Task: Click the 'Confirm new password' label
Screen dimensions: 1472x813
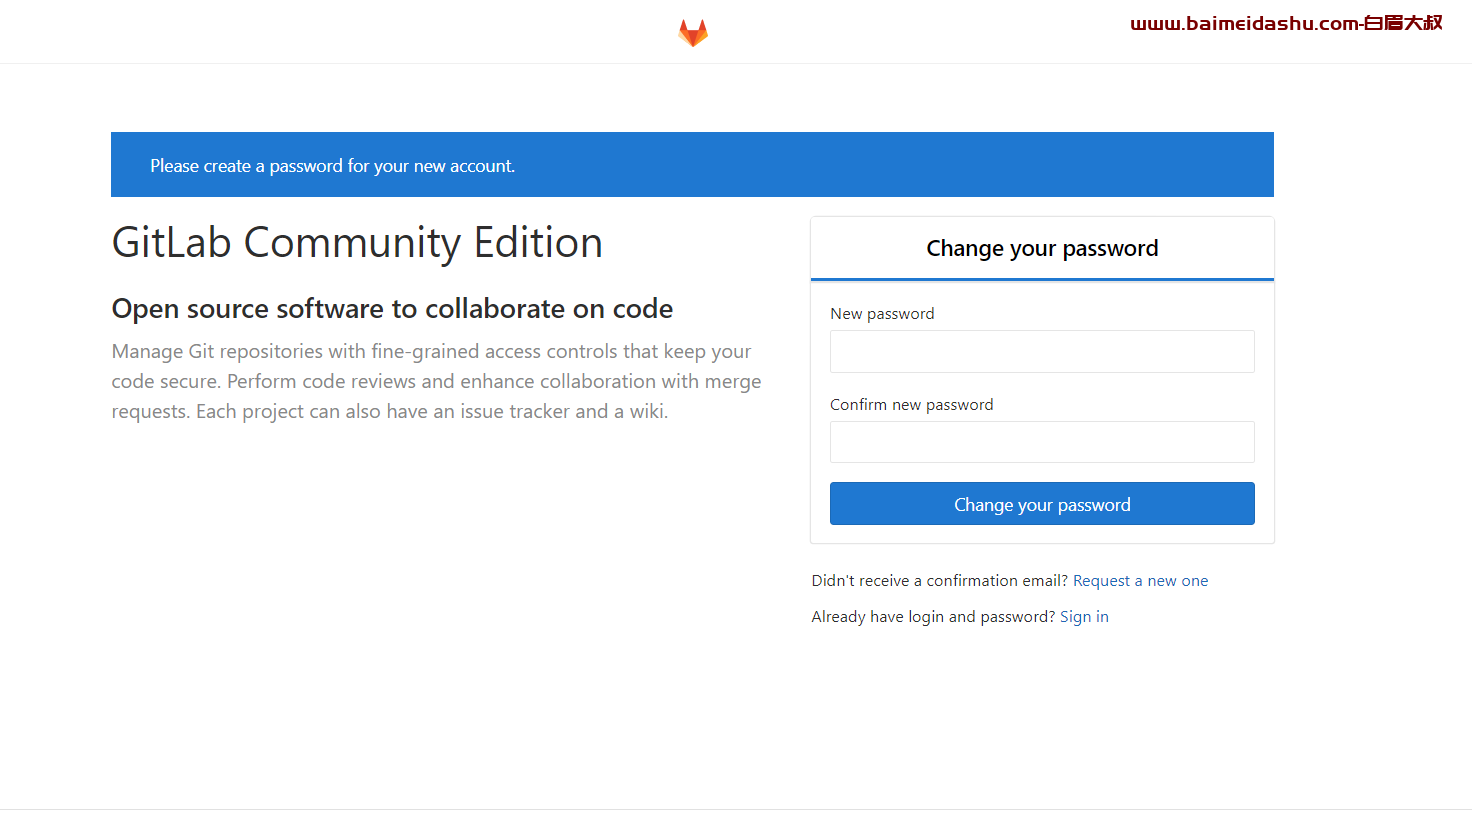Action: (912, 405)
